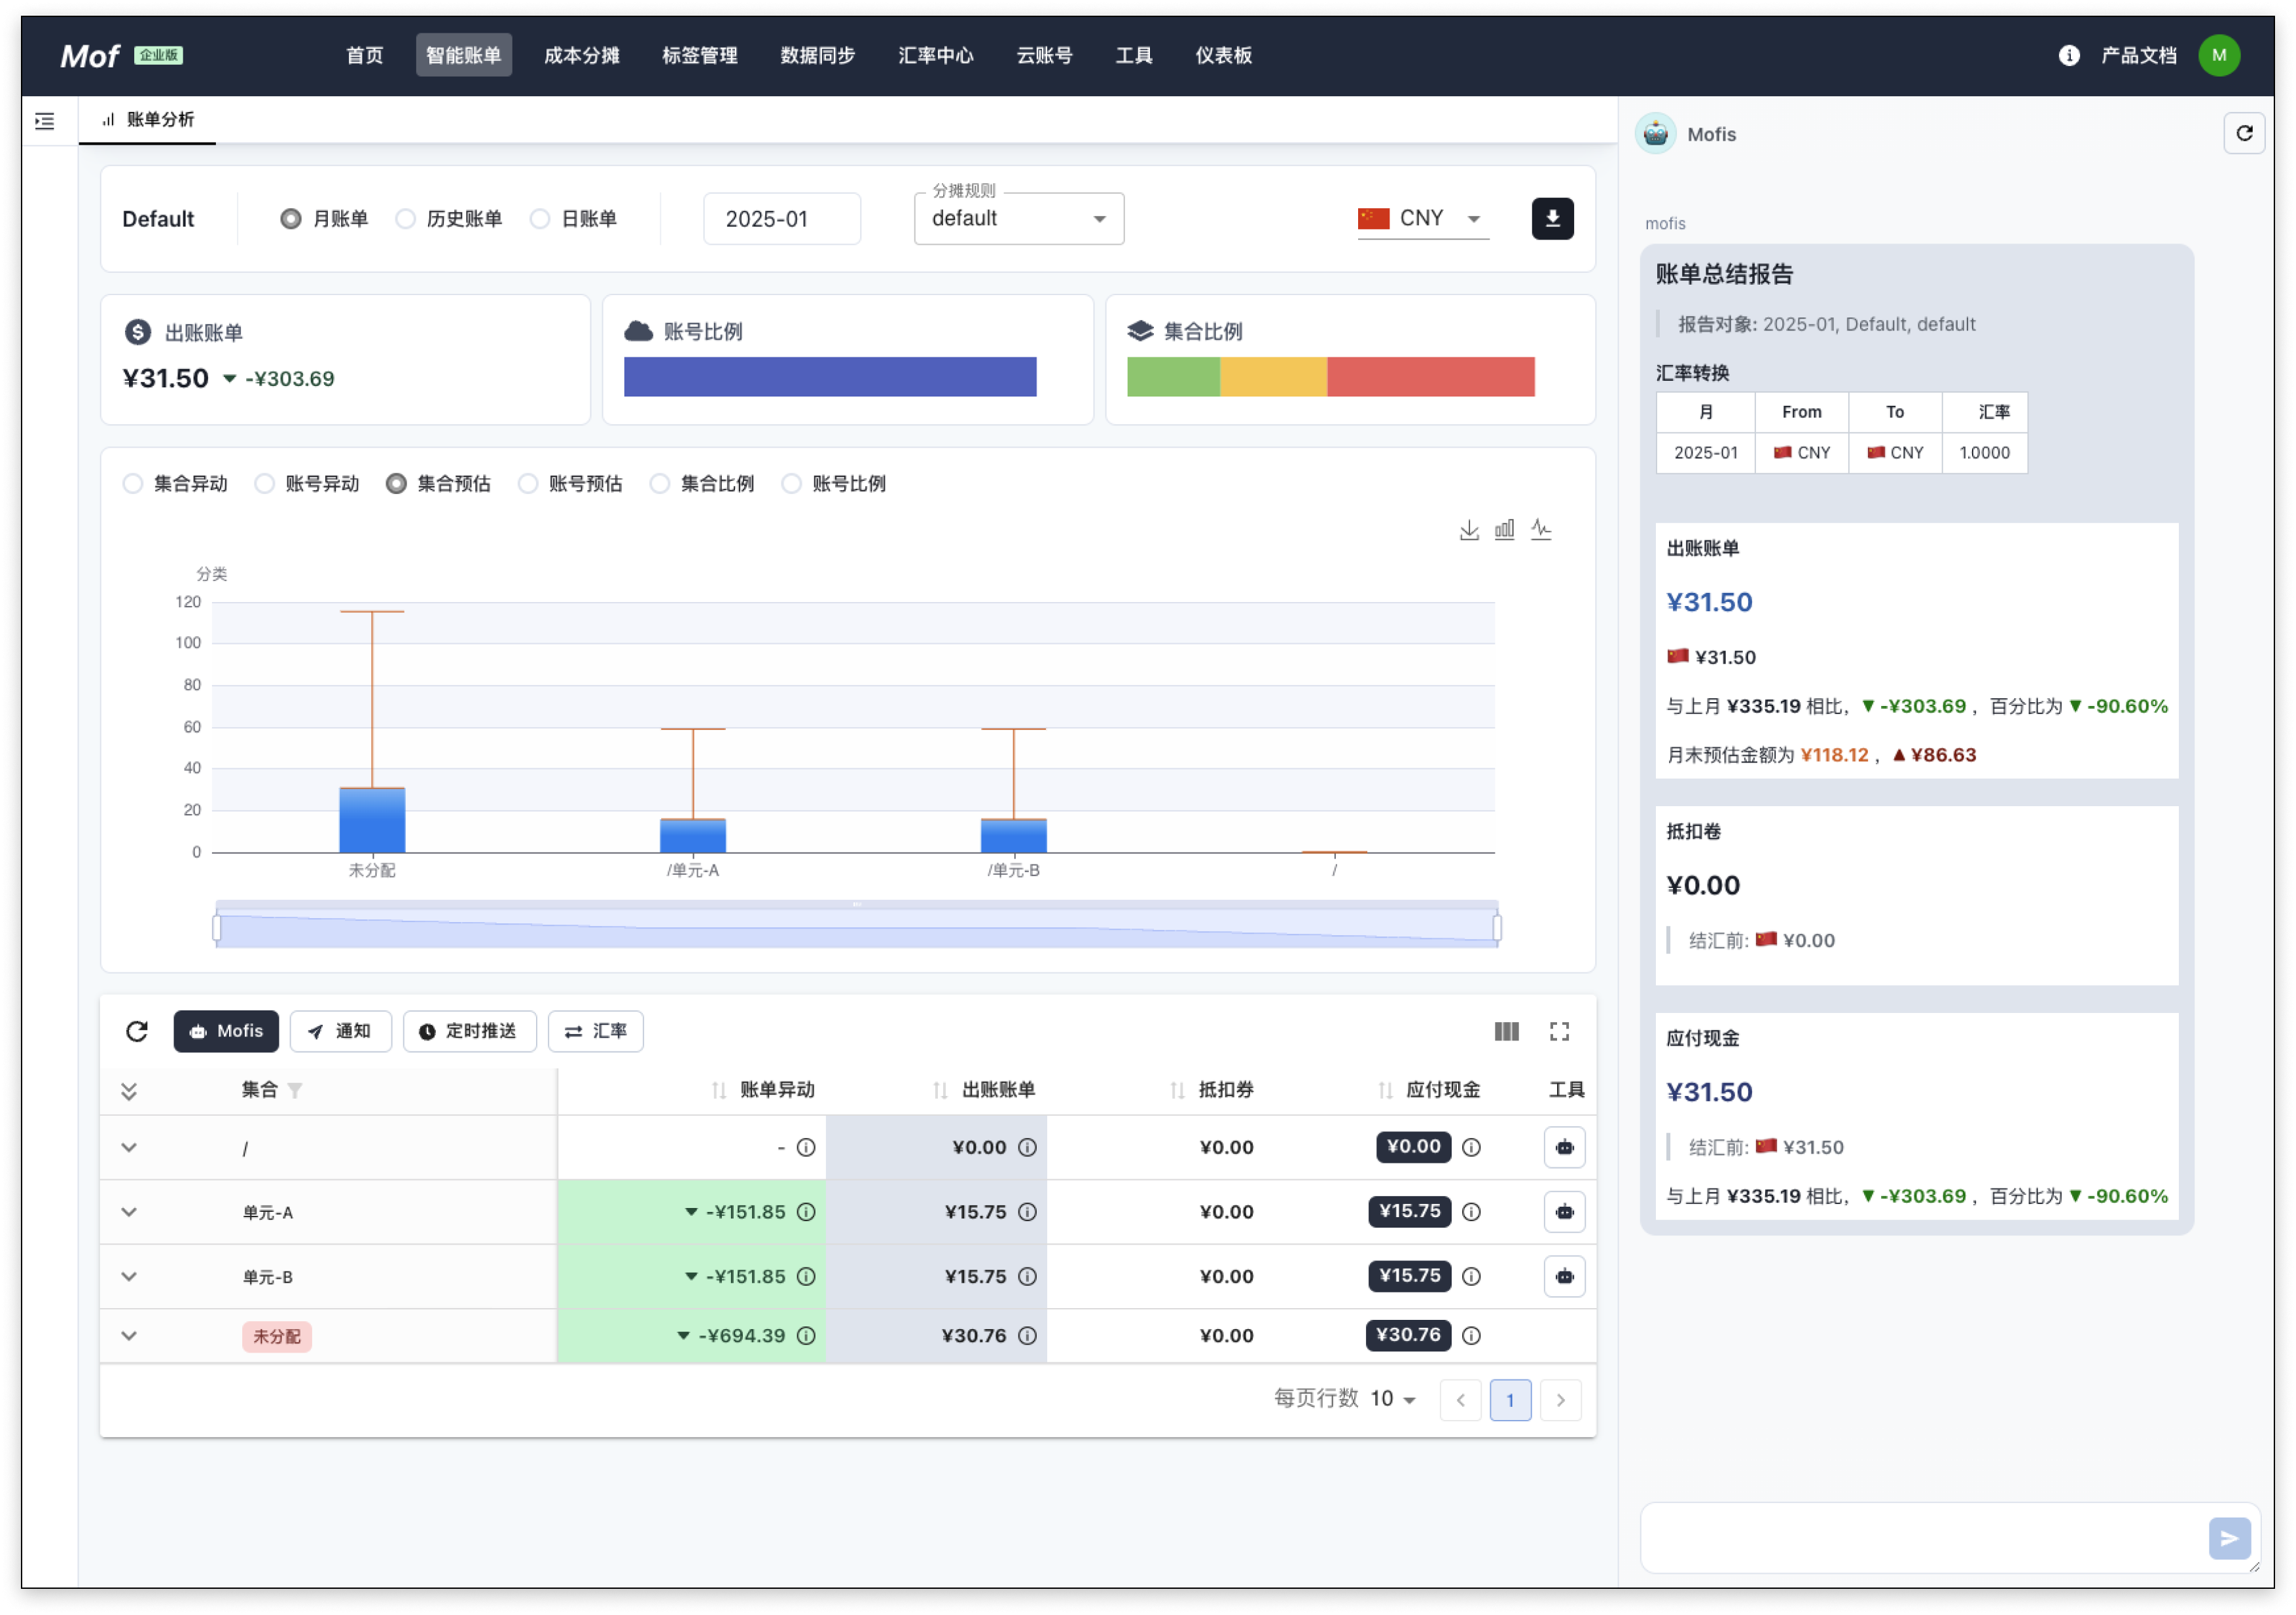Open the user avatar M menu
This screenshot has height=1615, width=2296.
[x=2219, y=55]
